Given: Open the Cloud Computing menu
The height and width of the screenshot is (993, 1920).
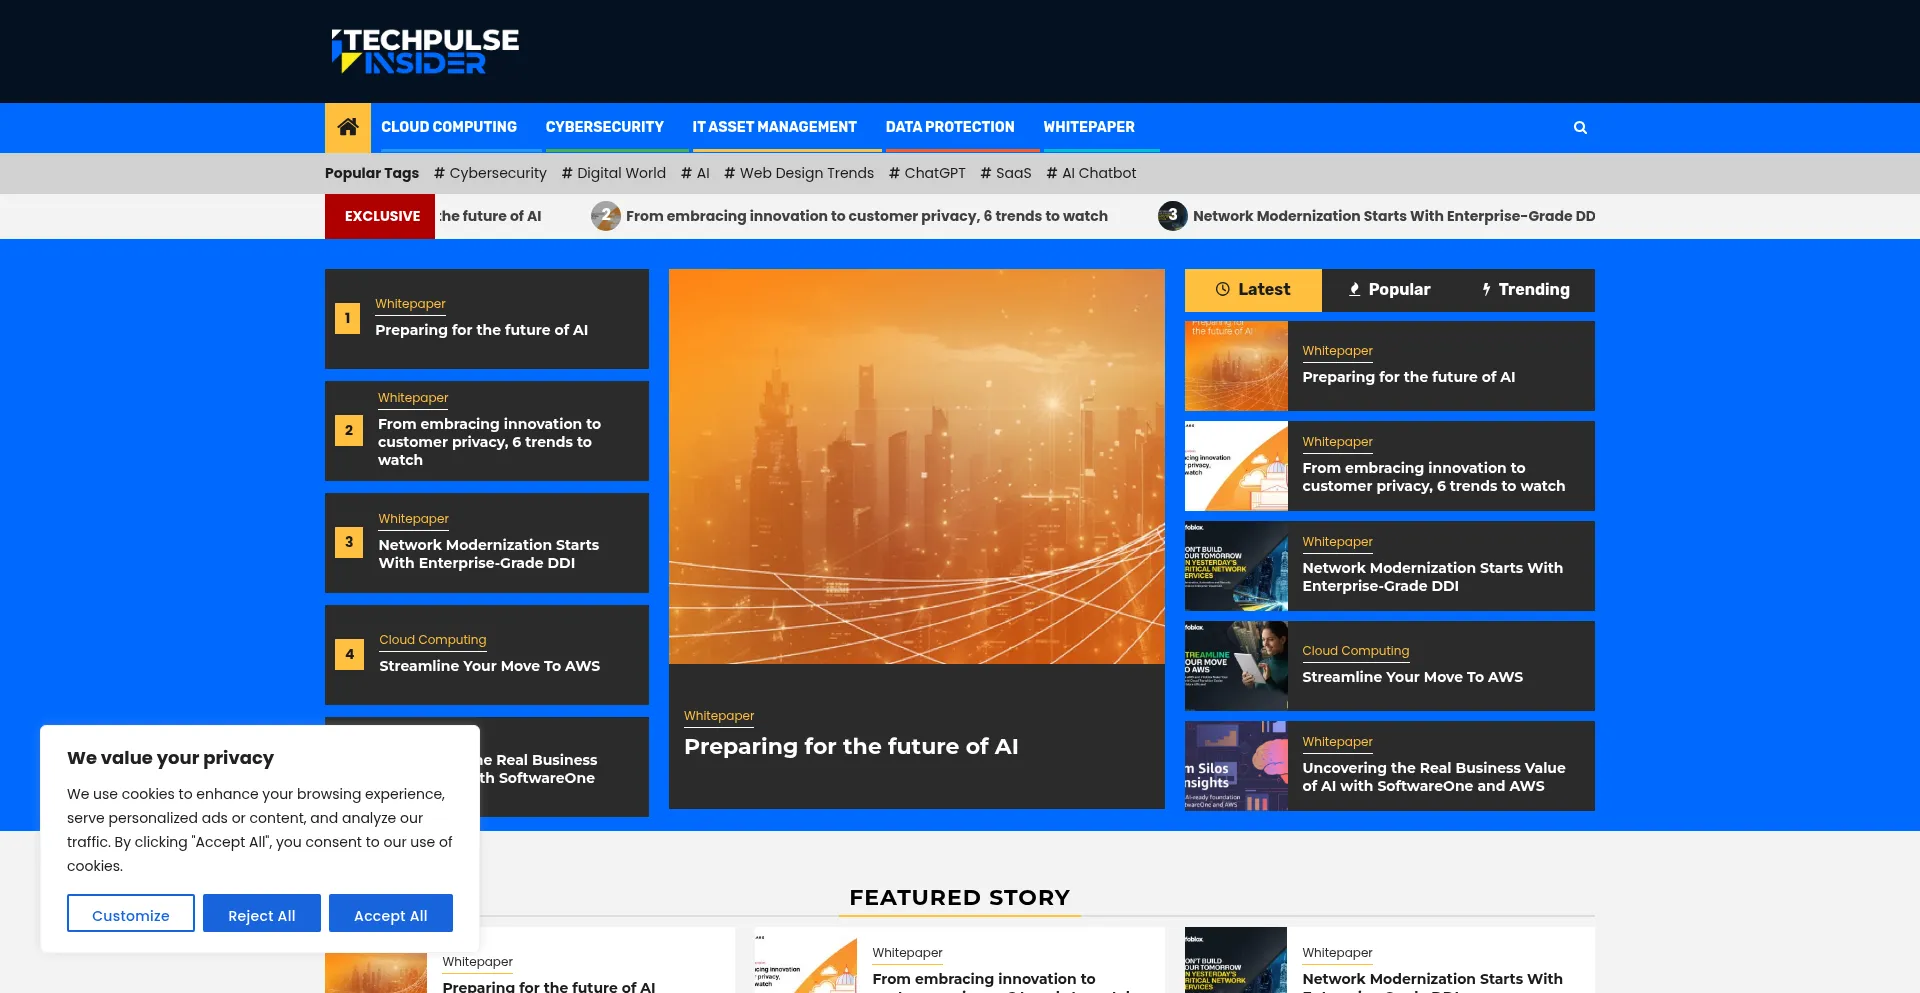Looking at the screenshot, I should [449, 127].
